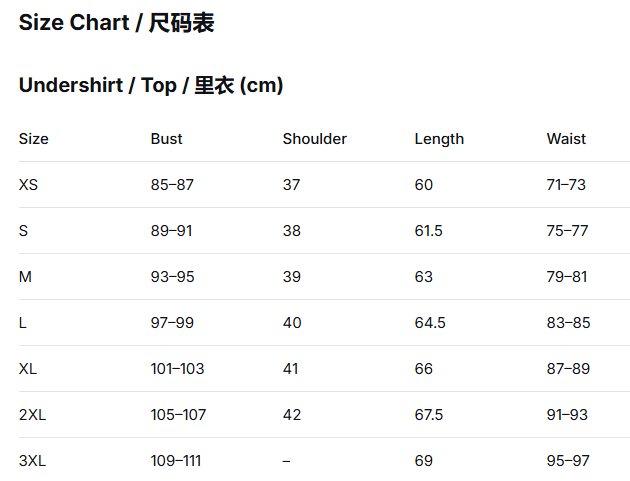Screen dimensions: 630x481
Task: Click the bust value 93–95
Action: tap(172, 277)
